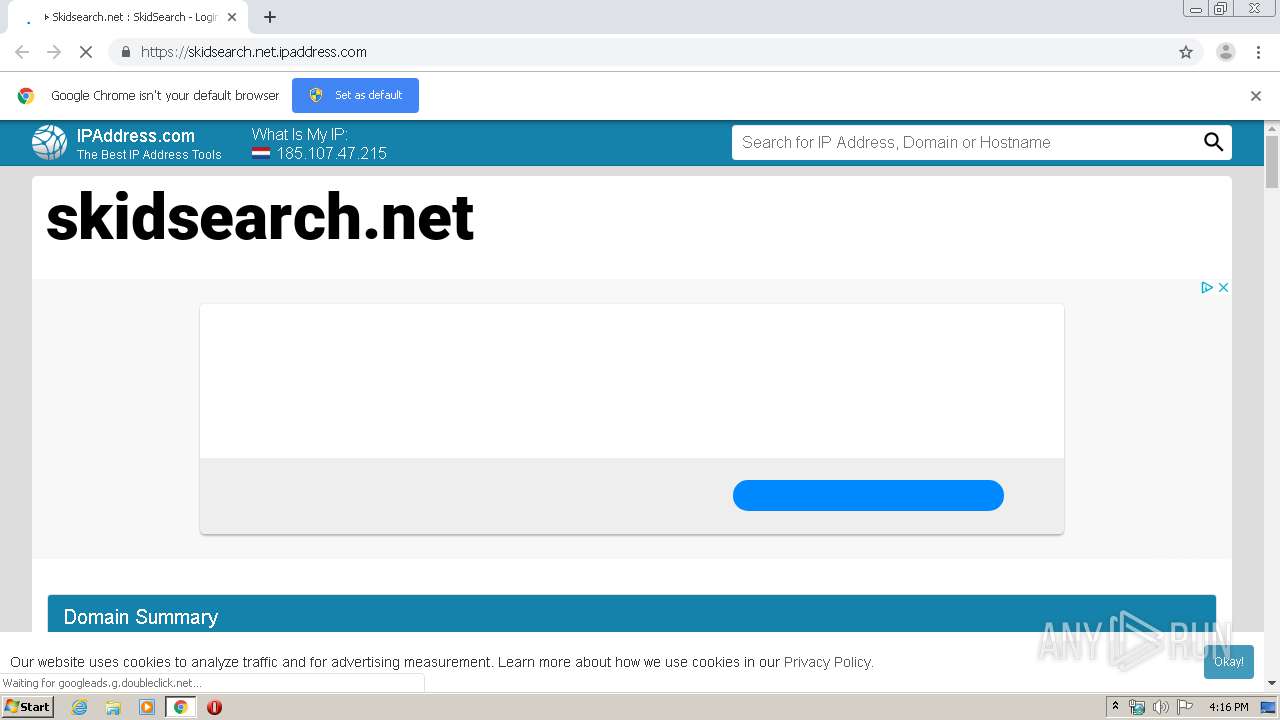Image resolution: width=1280 pixels, height=720 pixels.
Task: Set Chrome as default browser
Action: tap(355, 95)
